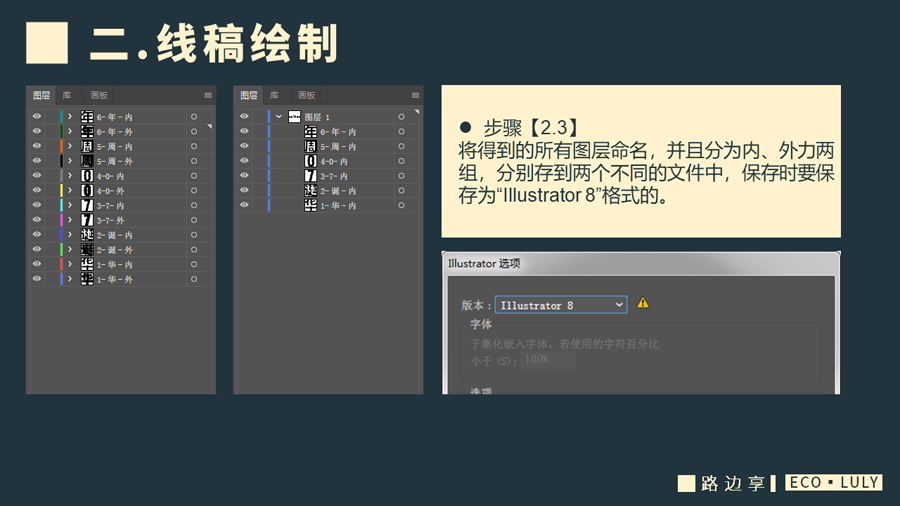
Task: Click the warning icon beside the version dropdown
Action: [x=643, y=303]
